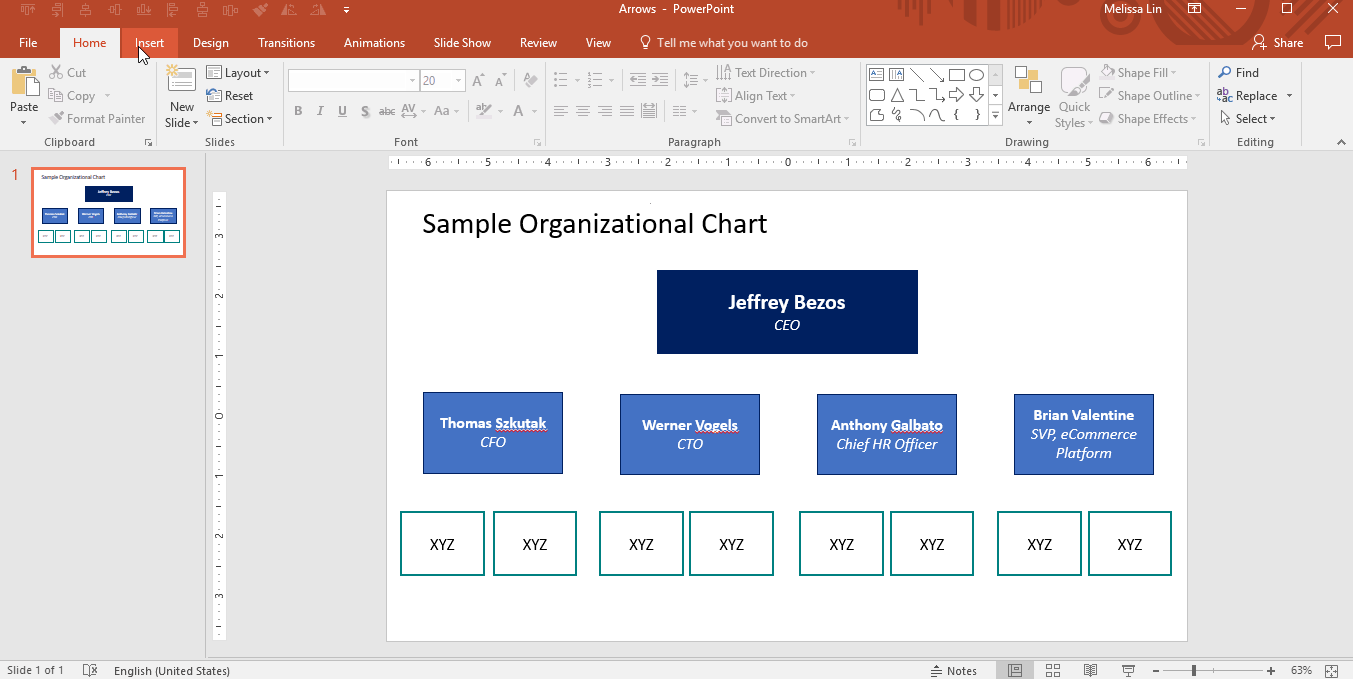Open the Shape Fill dropdown
Image resolution: width=1353 pixels, height=679 pixels.
tap(1138, 73)
